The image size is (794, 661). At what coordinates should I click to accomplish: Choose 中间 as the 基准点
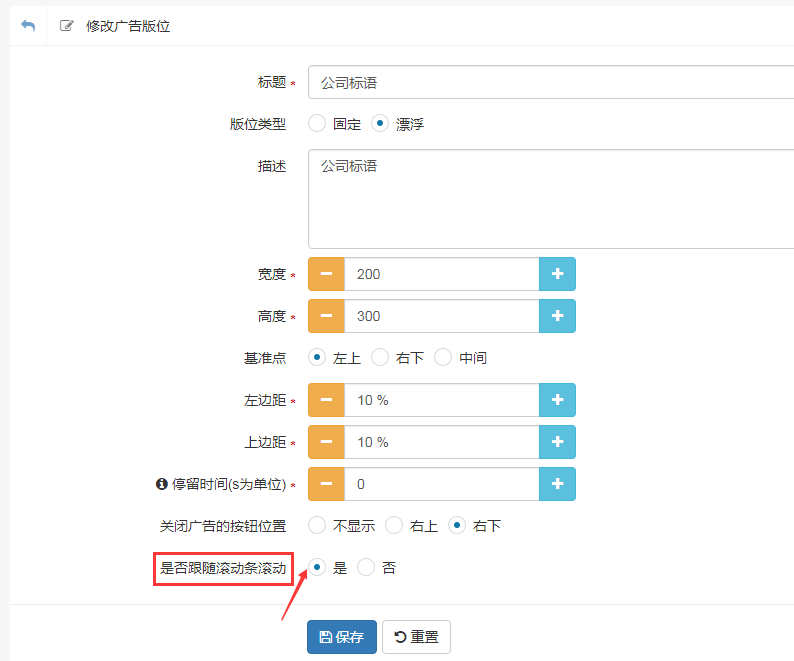coord(443,357)
